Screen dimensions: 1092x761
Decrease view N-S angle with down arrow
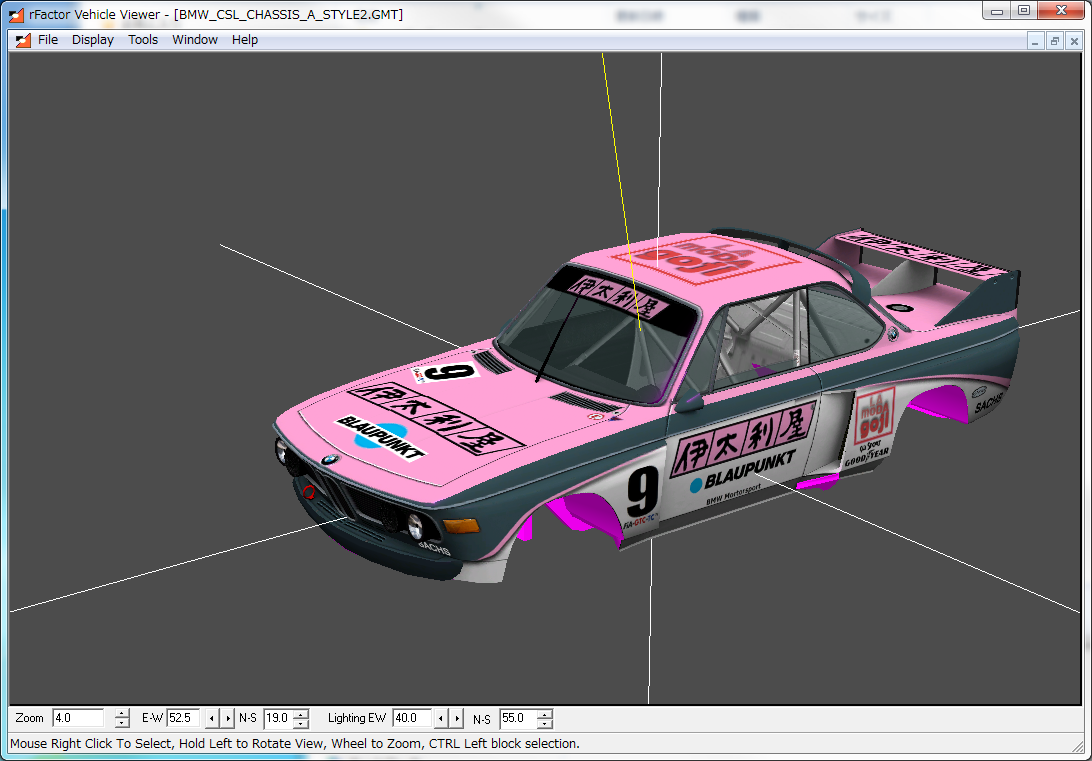(301, 723)
